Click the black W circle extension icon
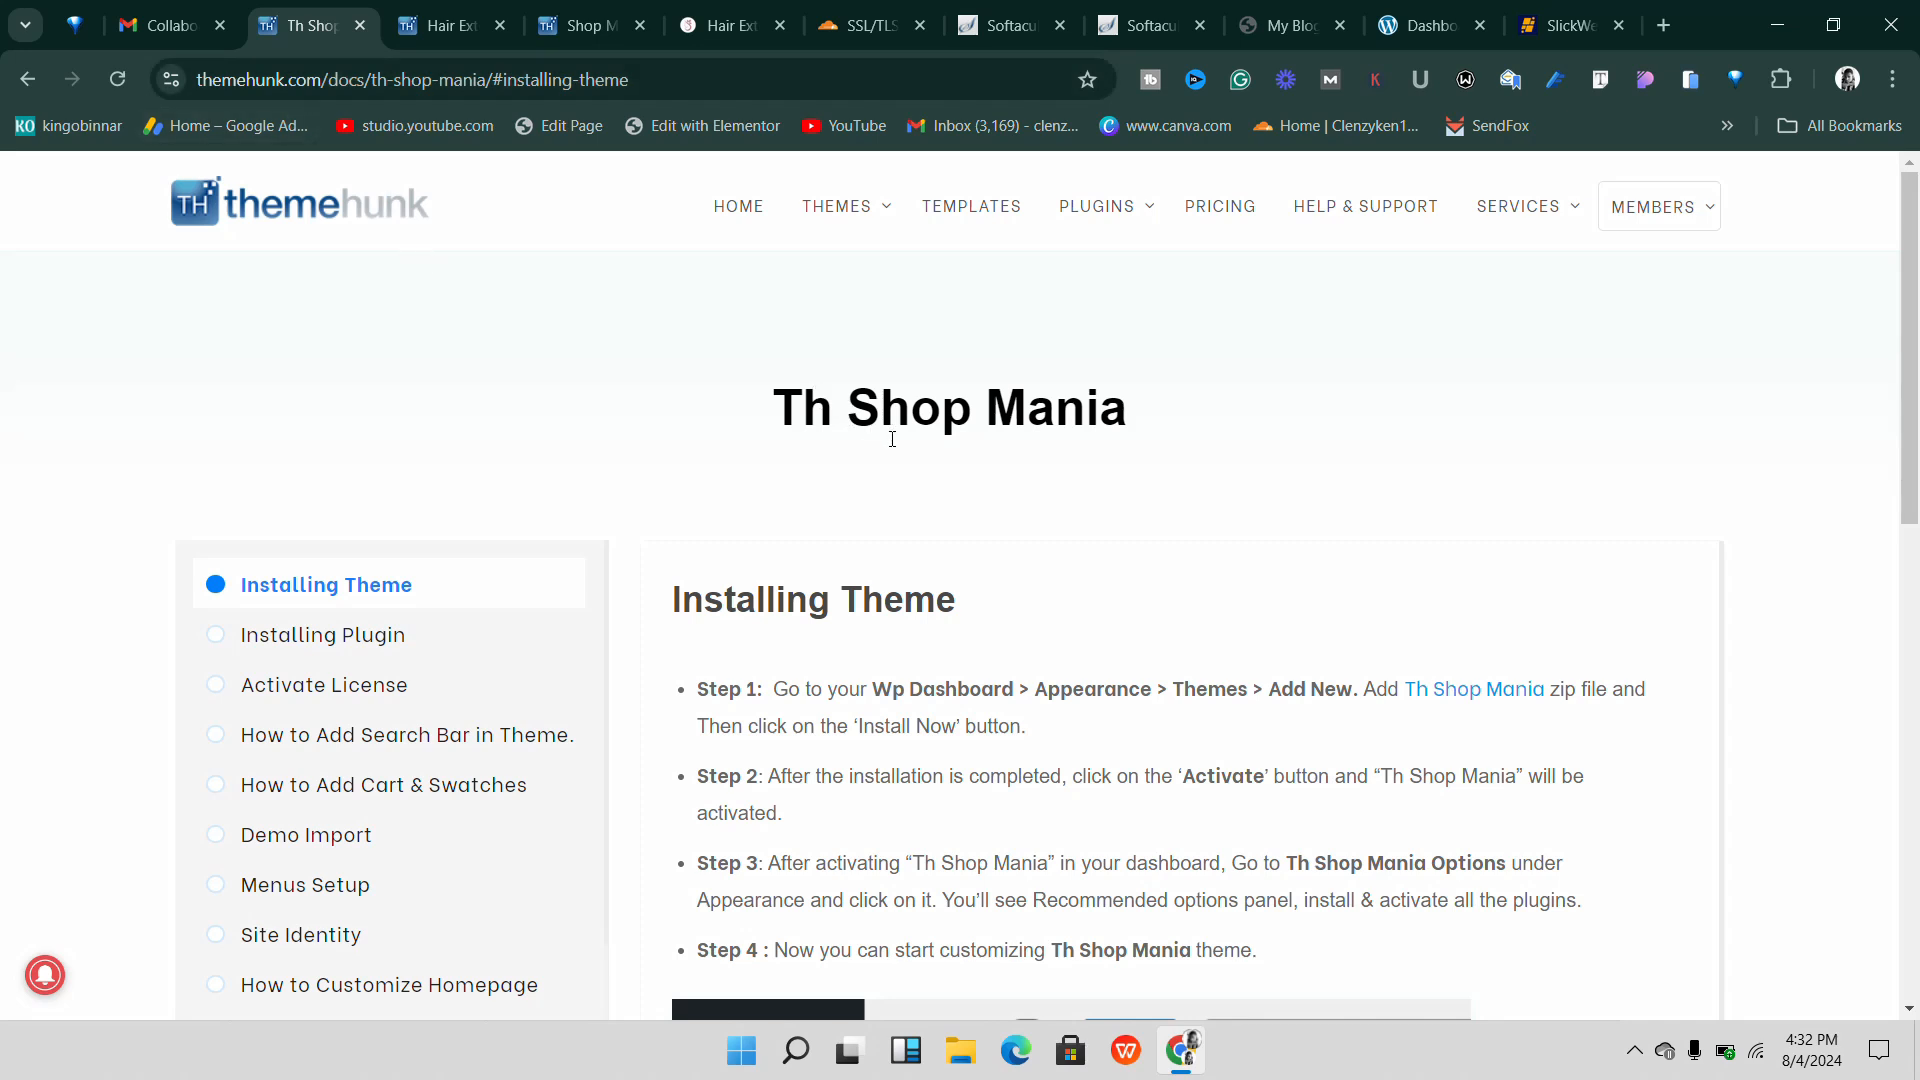1920x1080 pixels. click(x=1465, y=80)
